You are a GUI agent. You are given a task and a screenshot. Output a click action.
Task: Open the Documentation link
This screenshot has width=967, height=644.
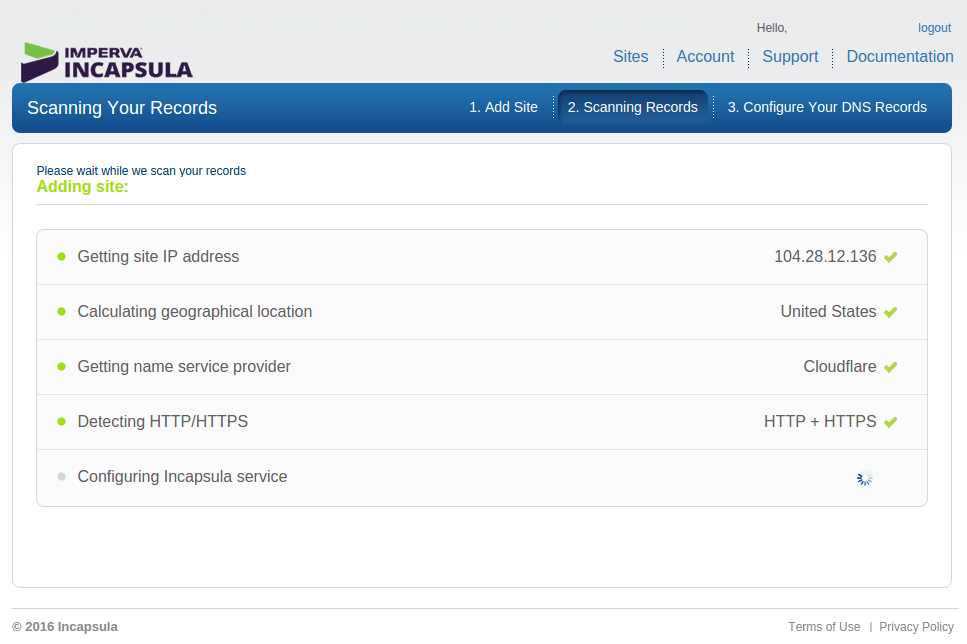pyautogui.click(x=899, y=57)
